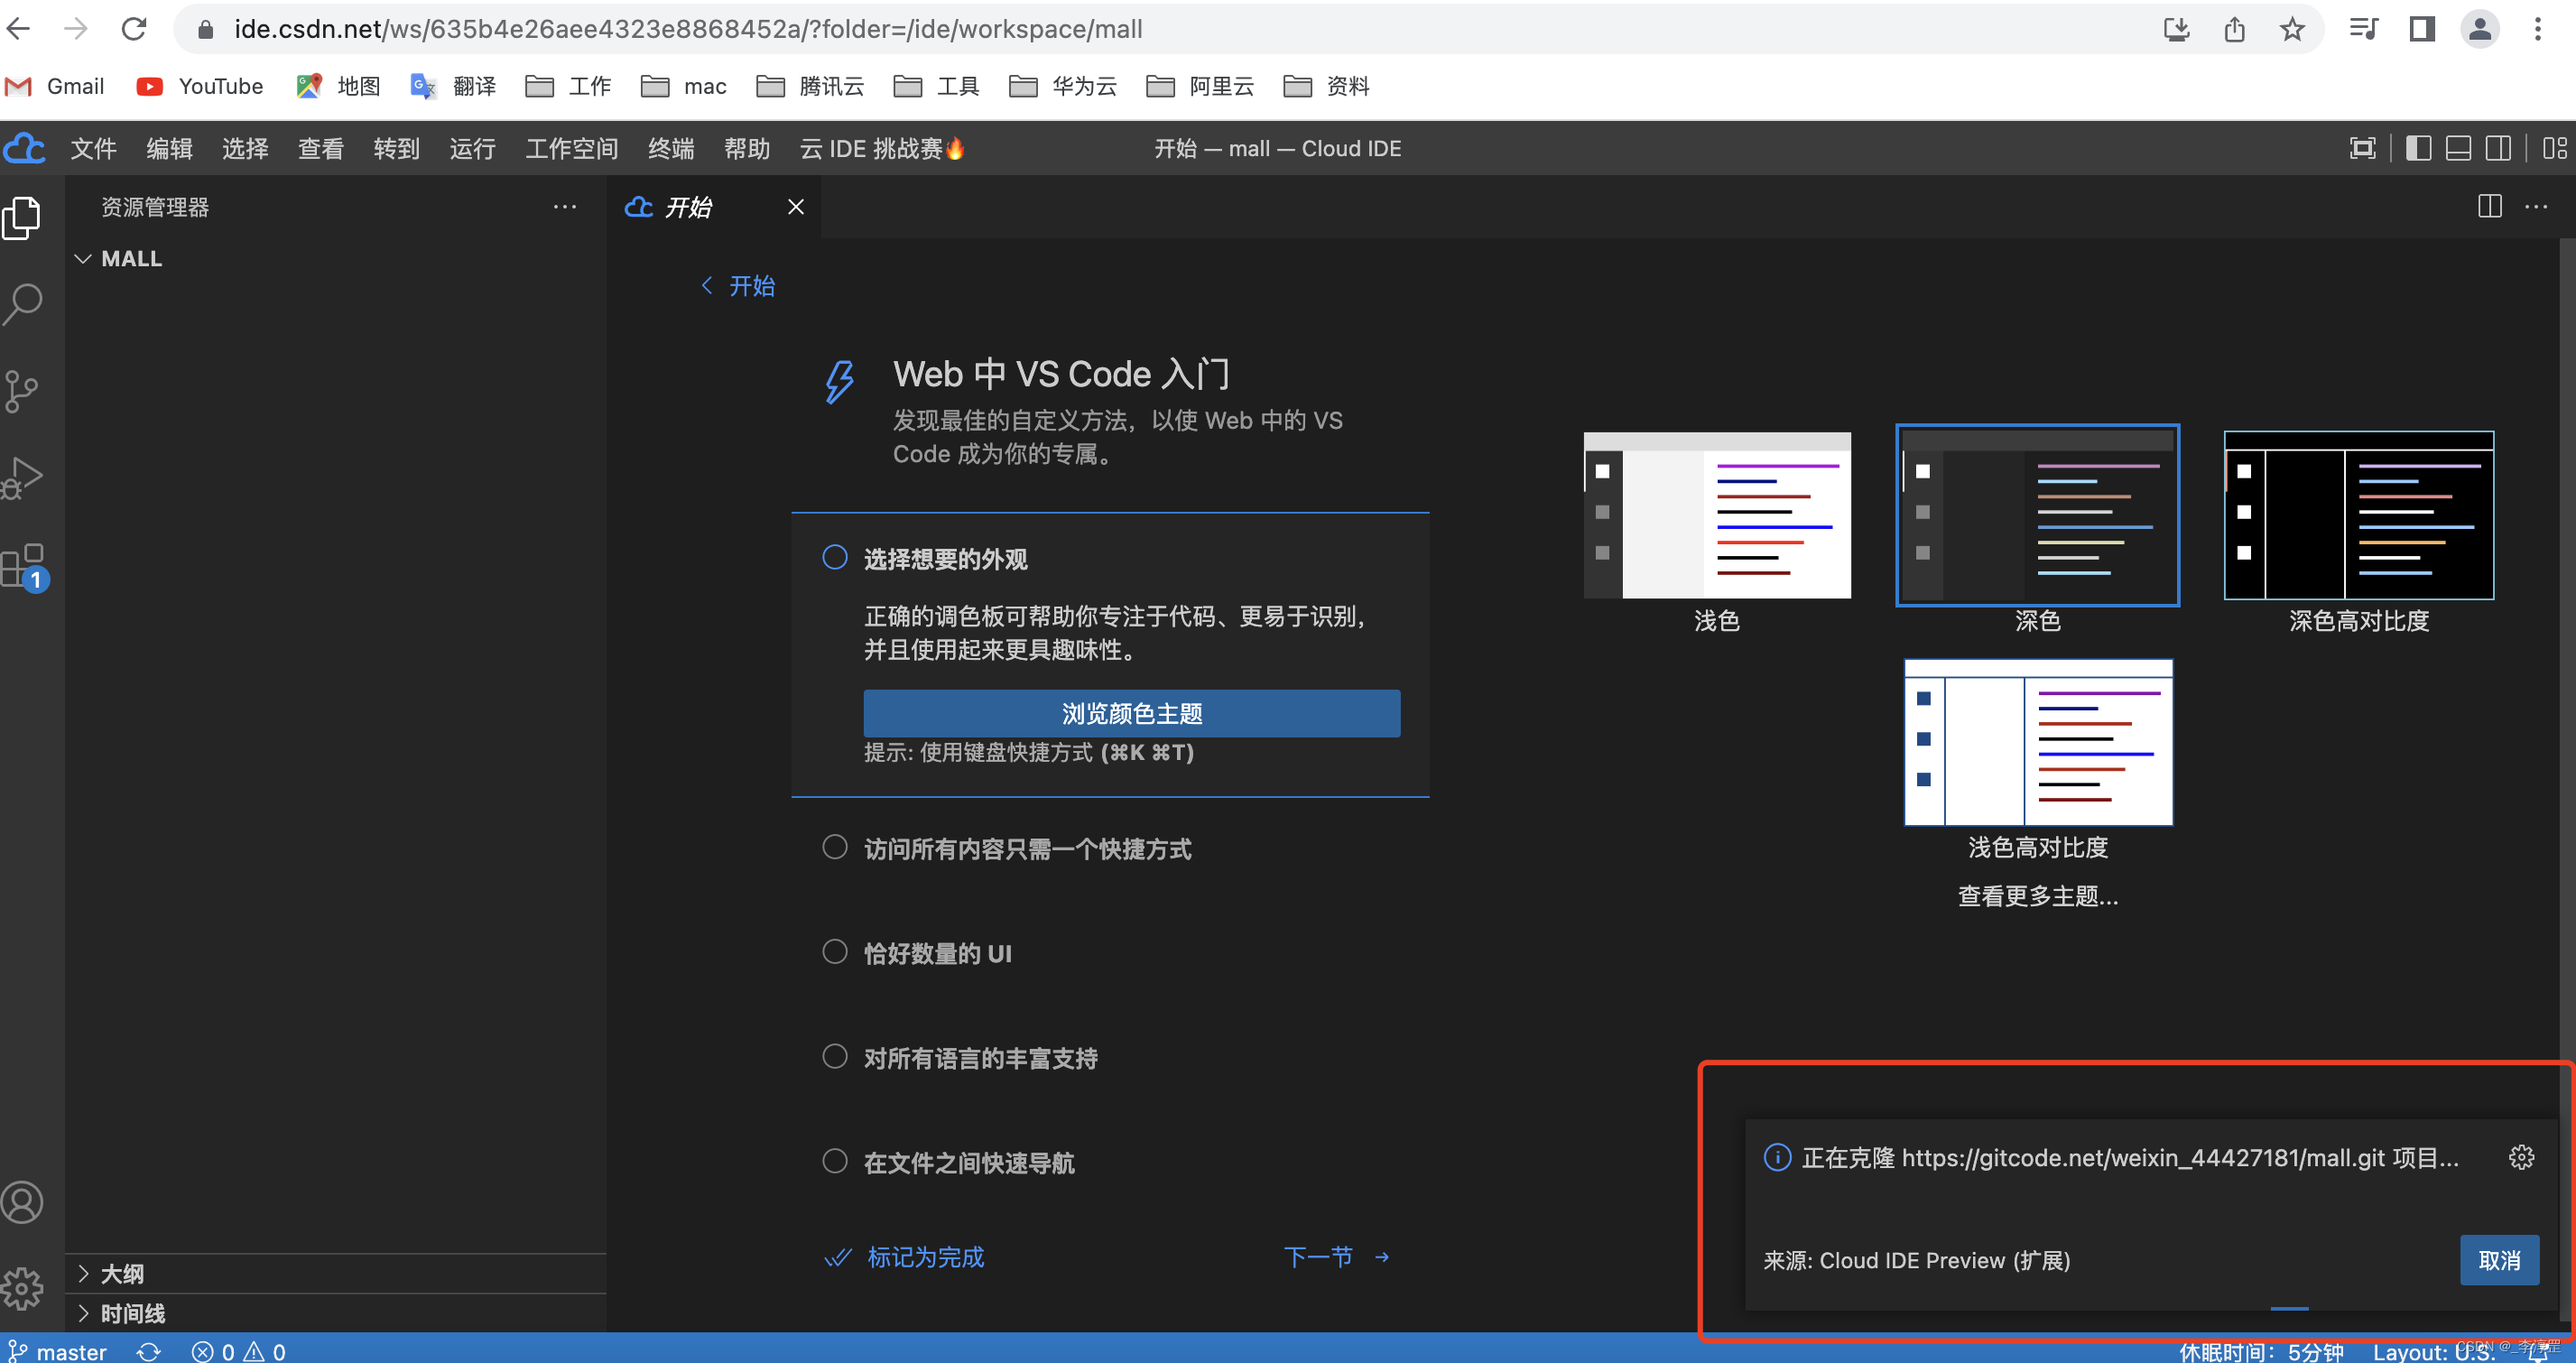
Task: Open 云 IDE 挑战赛 menu item
Action: pos(883,149)
